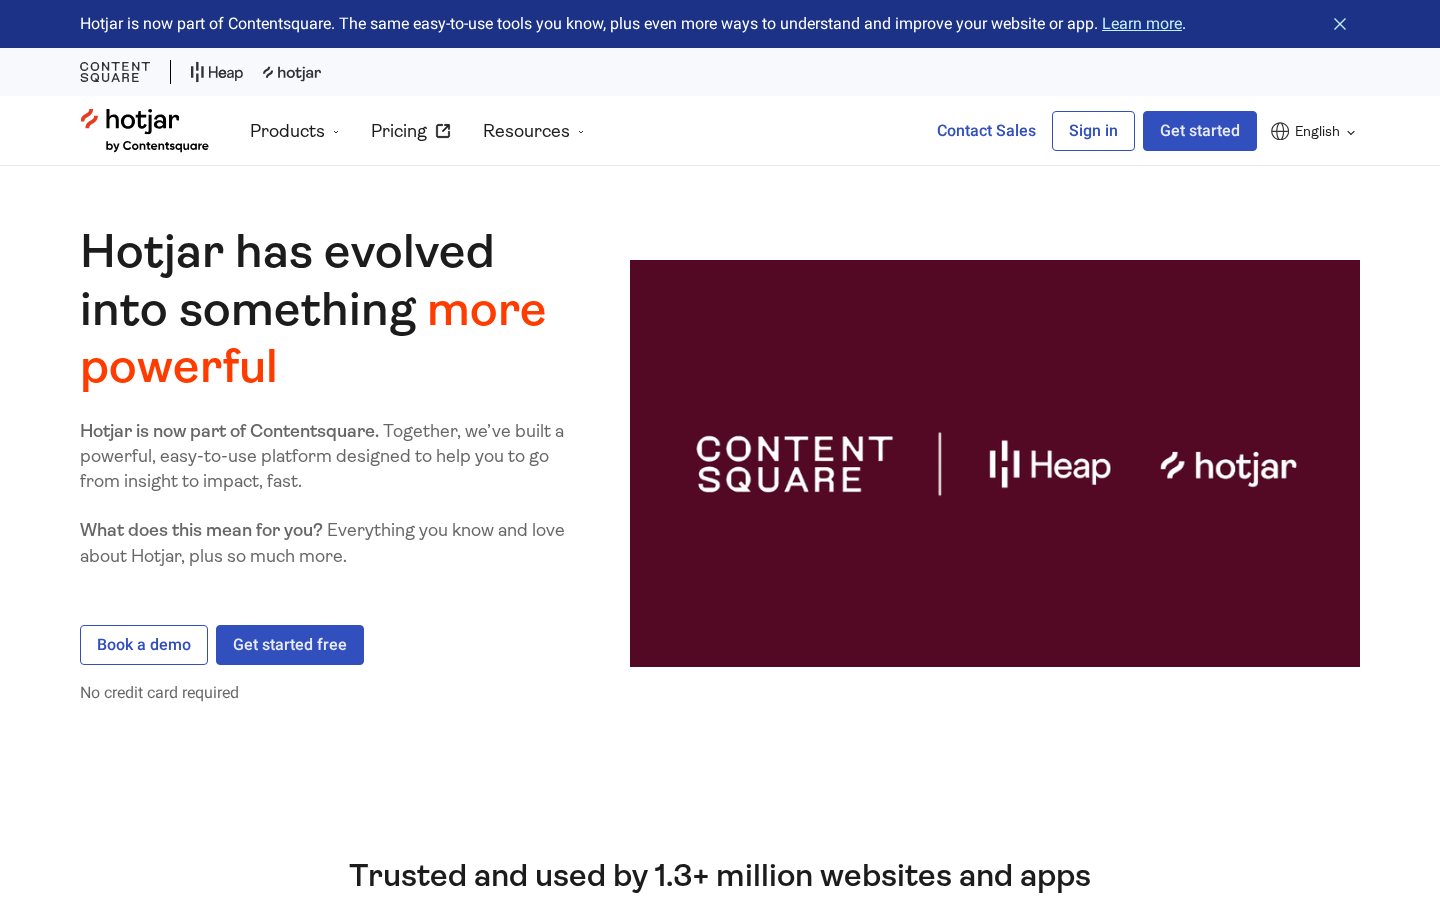Click the hotjar logo in the maroon banner
This screenshot has height=900, width=1440.
coord(1228,464)
